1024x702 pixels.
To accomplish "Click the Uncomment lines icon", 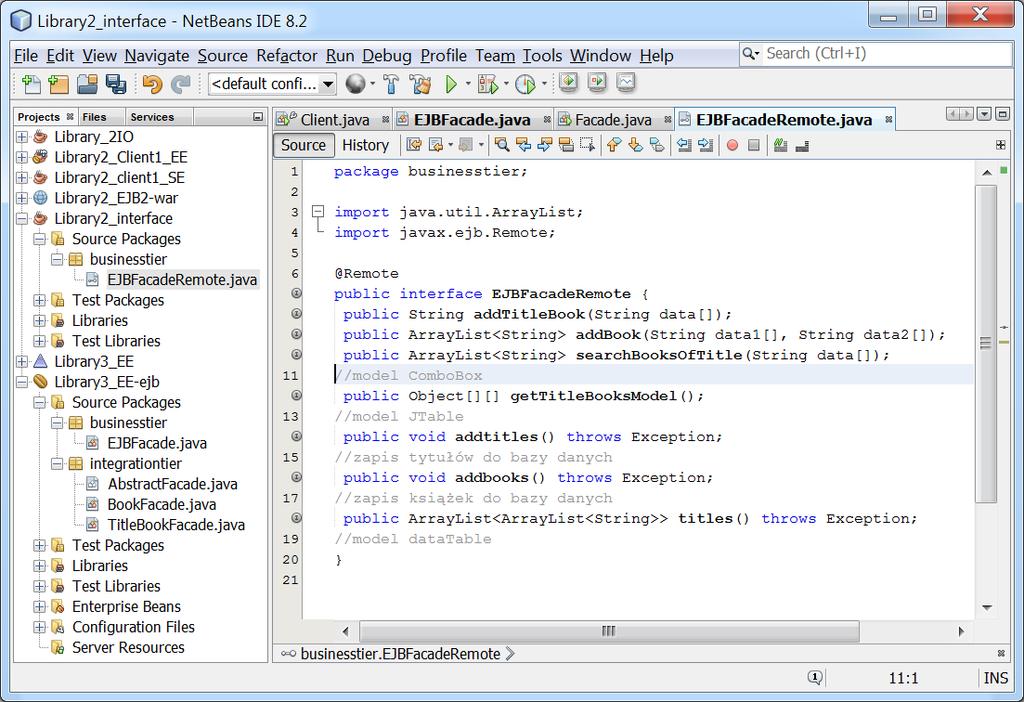I will [802, 145].
